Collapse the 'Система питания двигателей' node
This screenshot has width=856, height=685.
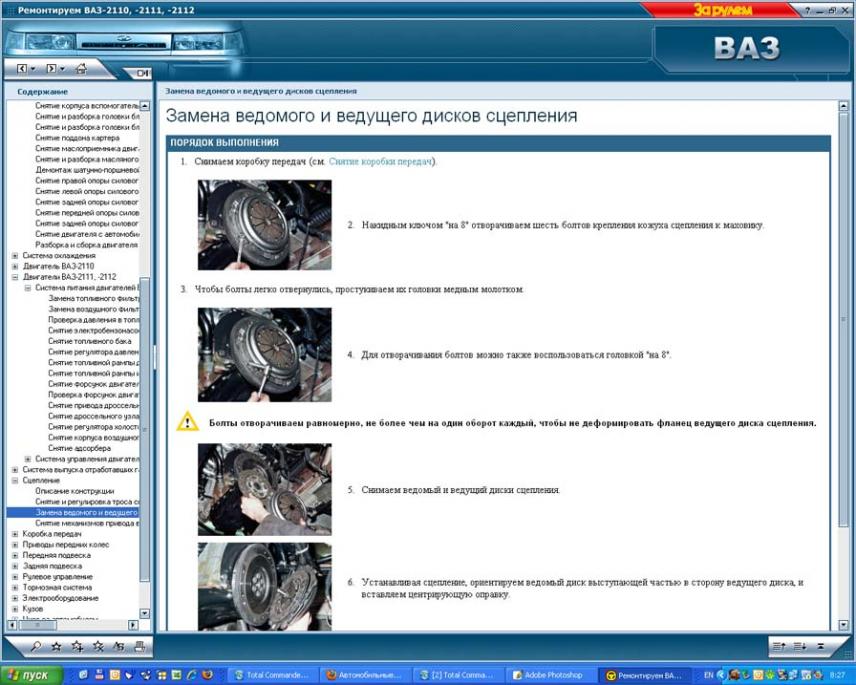(x=28, y=288)
